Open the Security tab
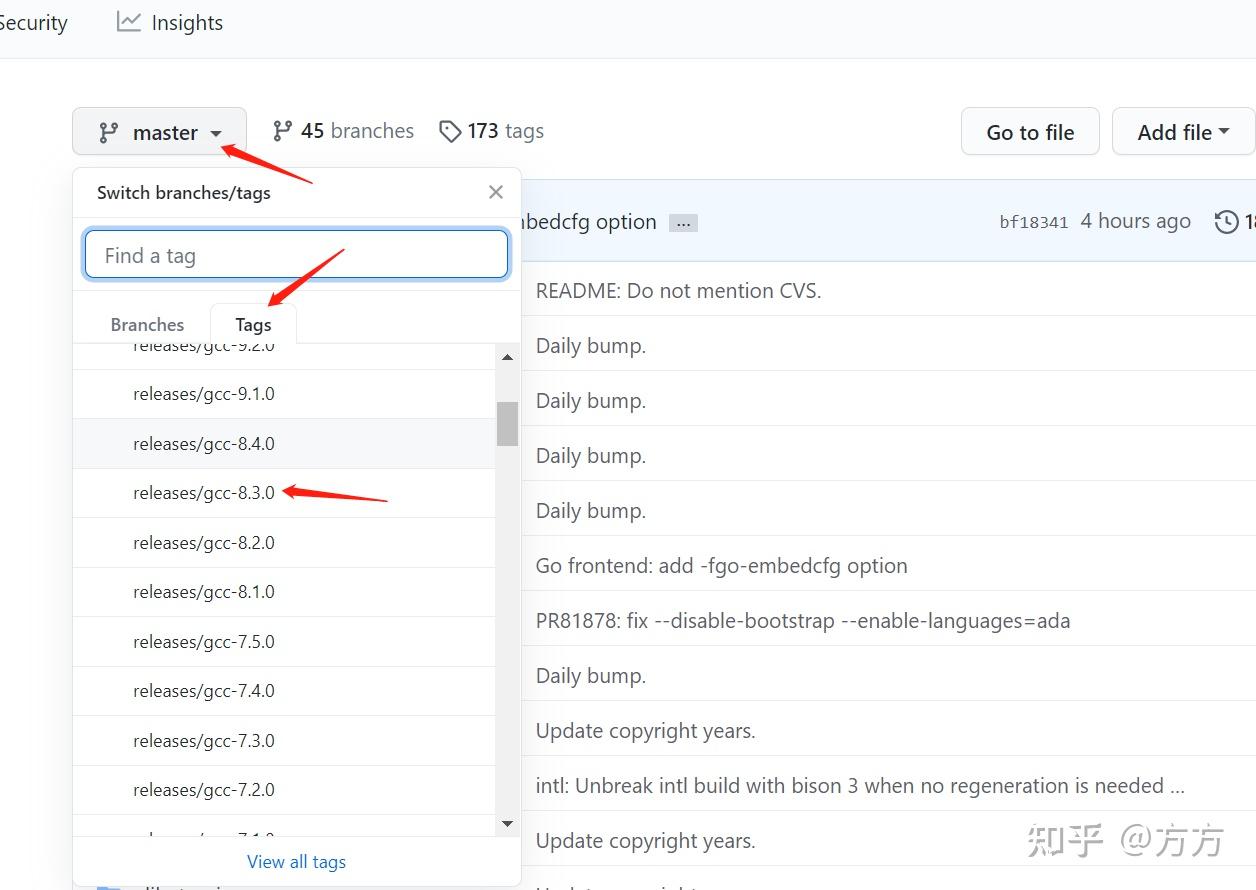Image resolution: width=1256 pixels, height=890 pixels. [x=33, y=22]
